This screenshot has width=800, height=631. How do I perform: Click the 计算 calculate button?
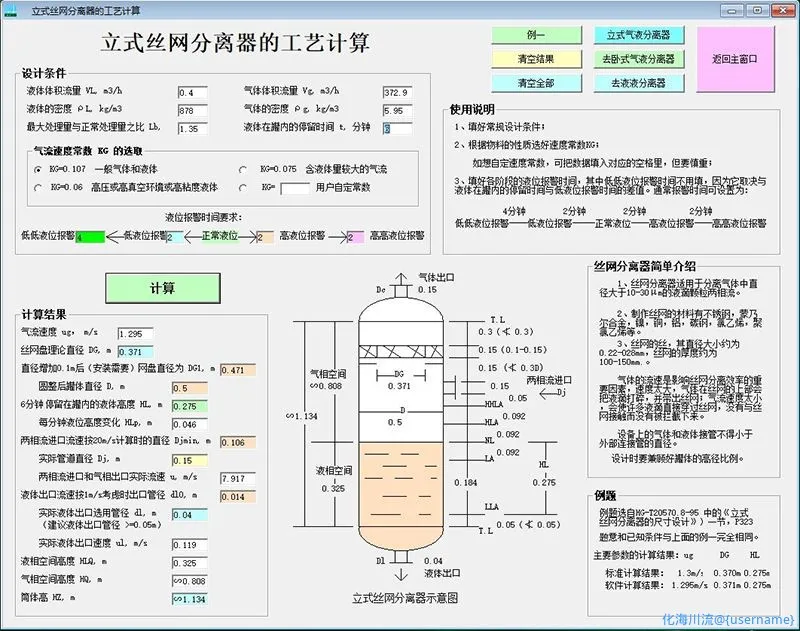(x=163, y=288)
